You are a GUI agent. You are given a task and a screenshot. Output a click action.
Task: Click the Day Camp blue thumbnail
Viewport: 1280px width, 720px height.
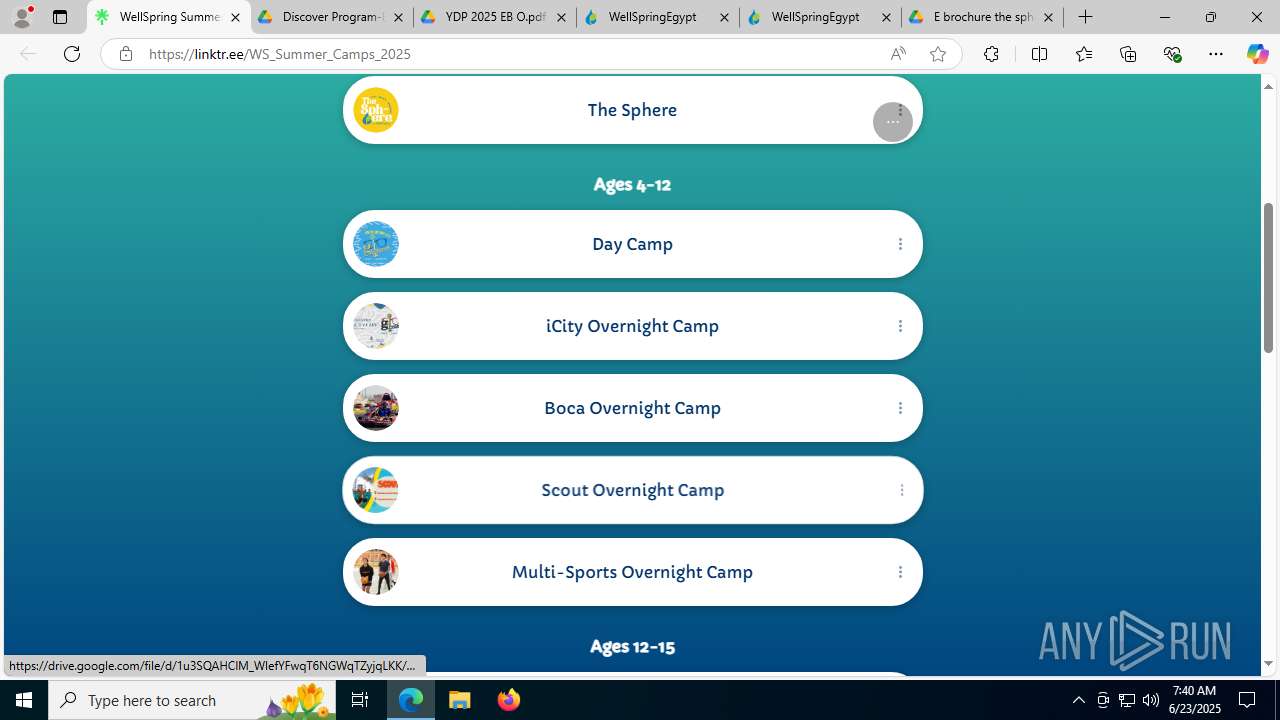376,244
